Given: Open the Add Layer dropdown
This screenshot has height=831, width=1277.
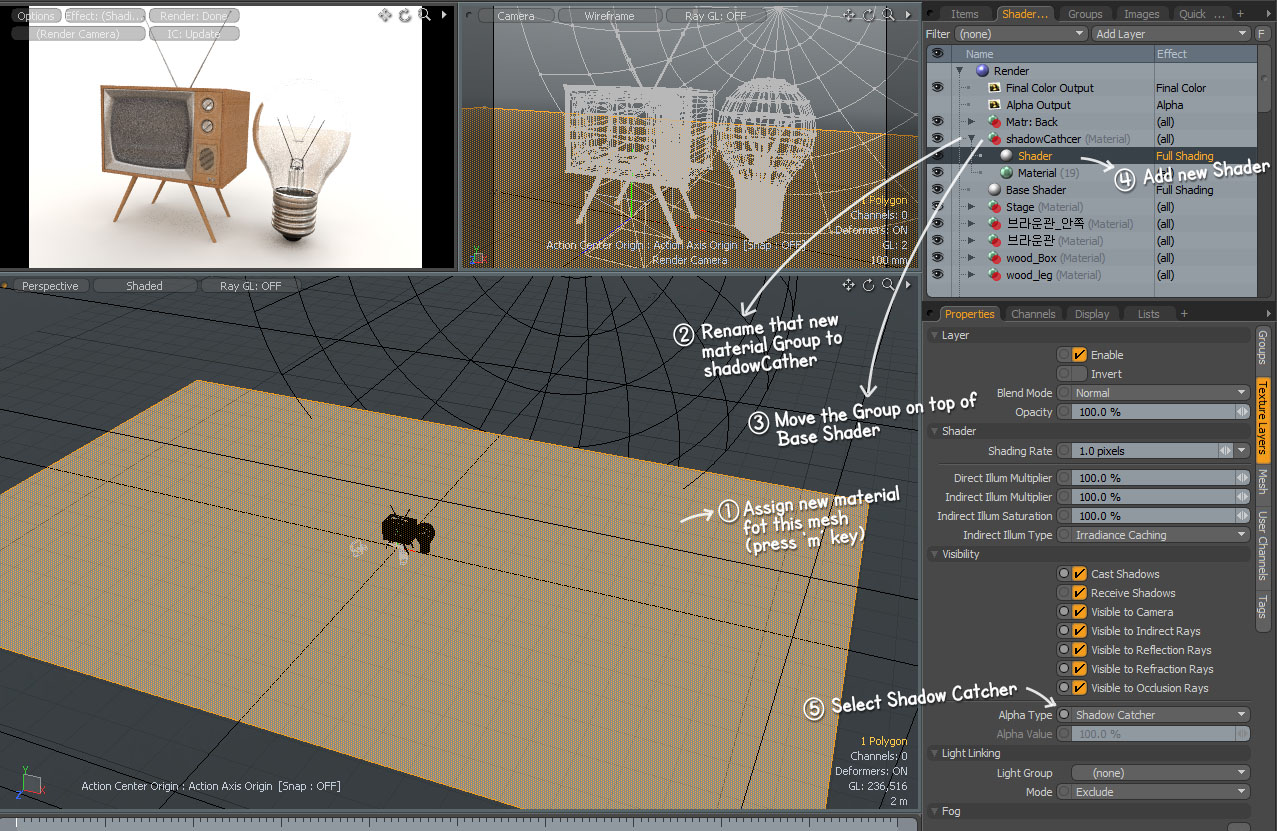Looking at the screenshot, I should (1170, 34).
